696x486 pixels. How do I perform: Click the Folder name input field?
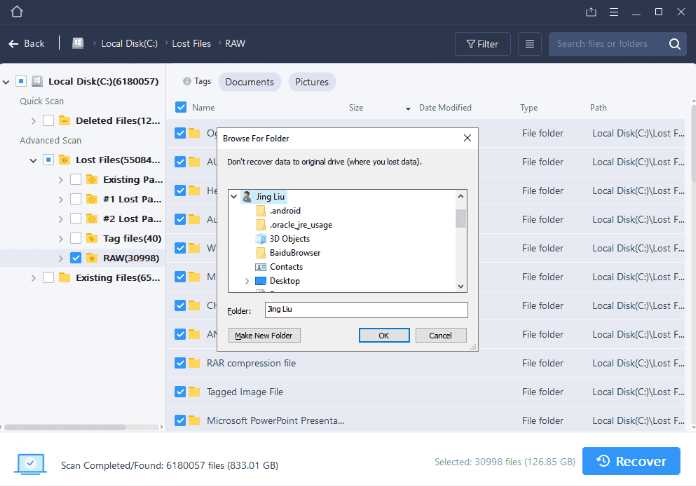pos(366,310)
